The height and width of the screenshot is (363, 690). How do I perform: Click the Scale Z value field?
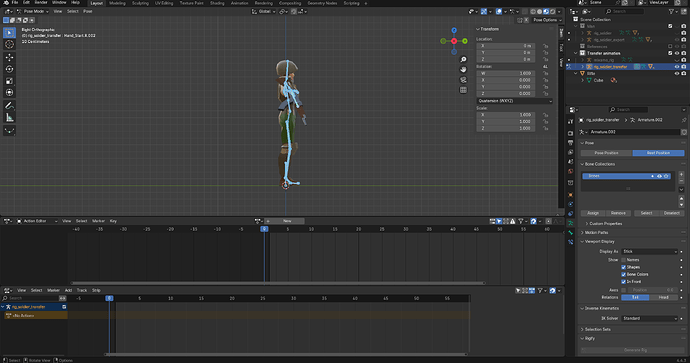[x=506, y=128]
